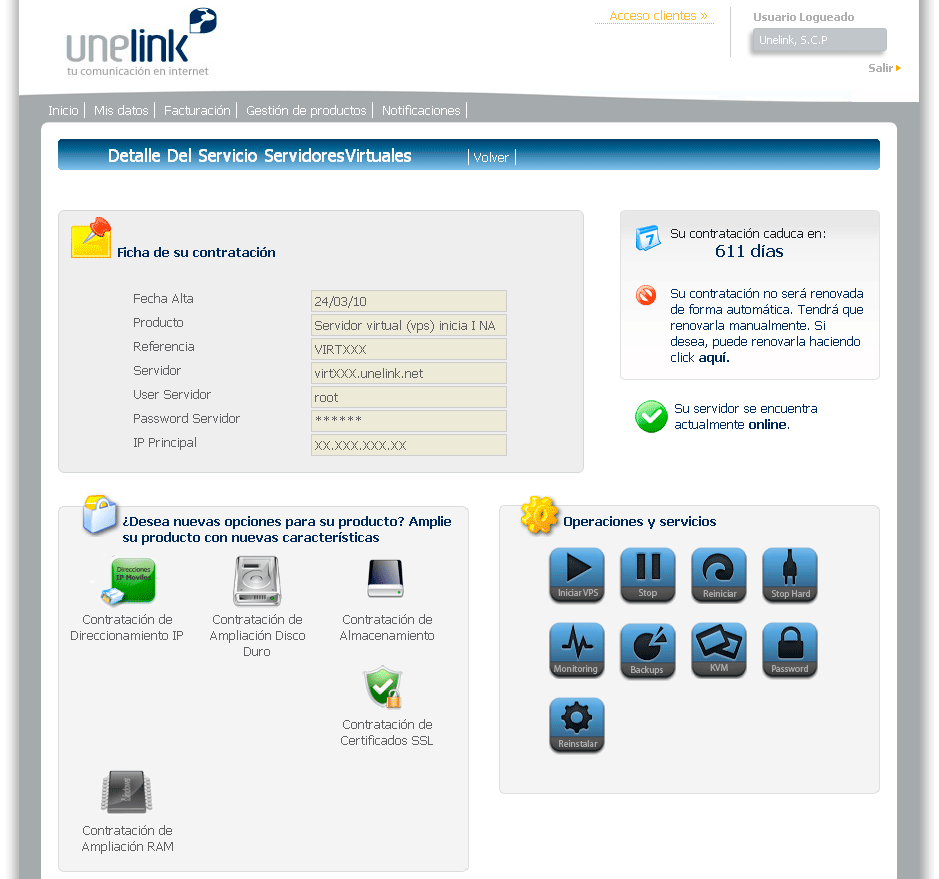
Task: Click 'Ficha de su contratación' heading
Action: [x=196, y=253]
